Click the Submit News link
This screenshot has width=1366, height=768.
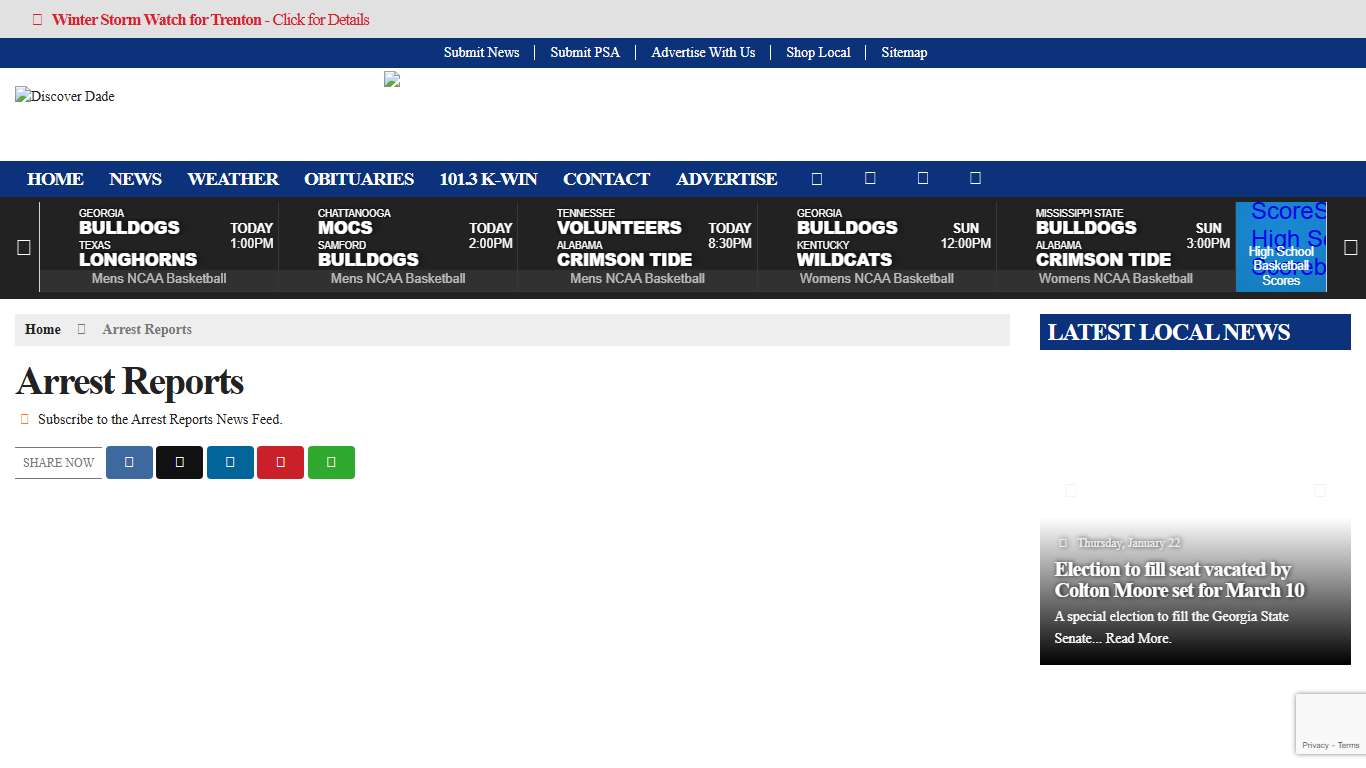[x=481, y=52]
